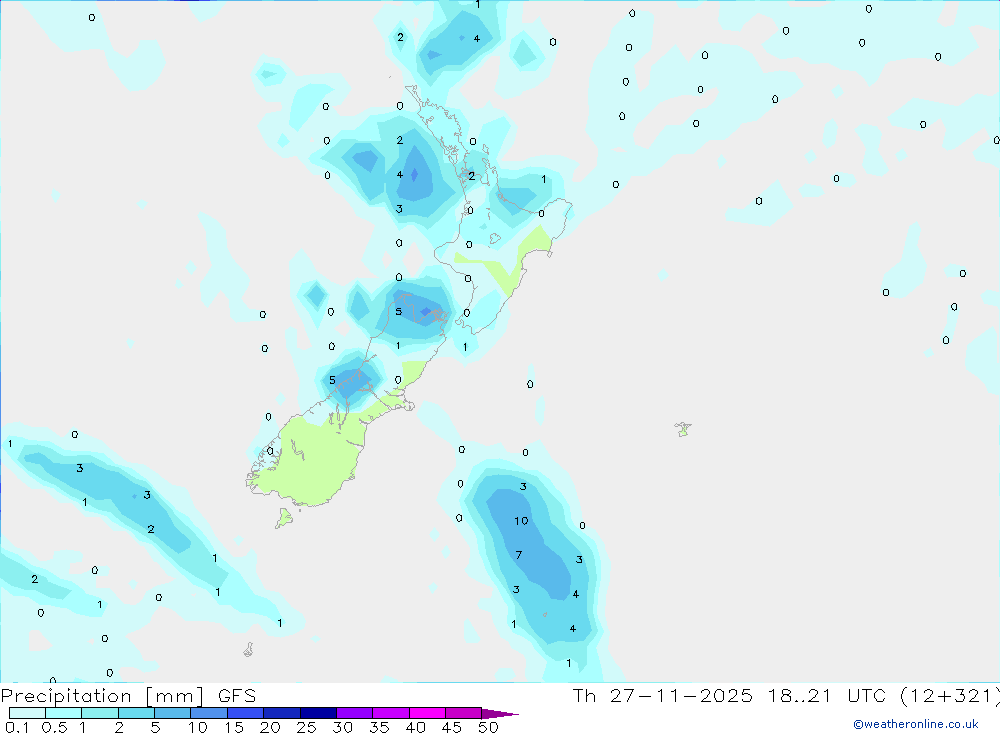Image resolution: width=1000 pixels, height=733 pixels.
Task: Select the 5–10 mm legend color swatch
Action: [x=173, y=713]
